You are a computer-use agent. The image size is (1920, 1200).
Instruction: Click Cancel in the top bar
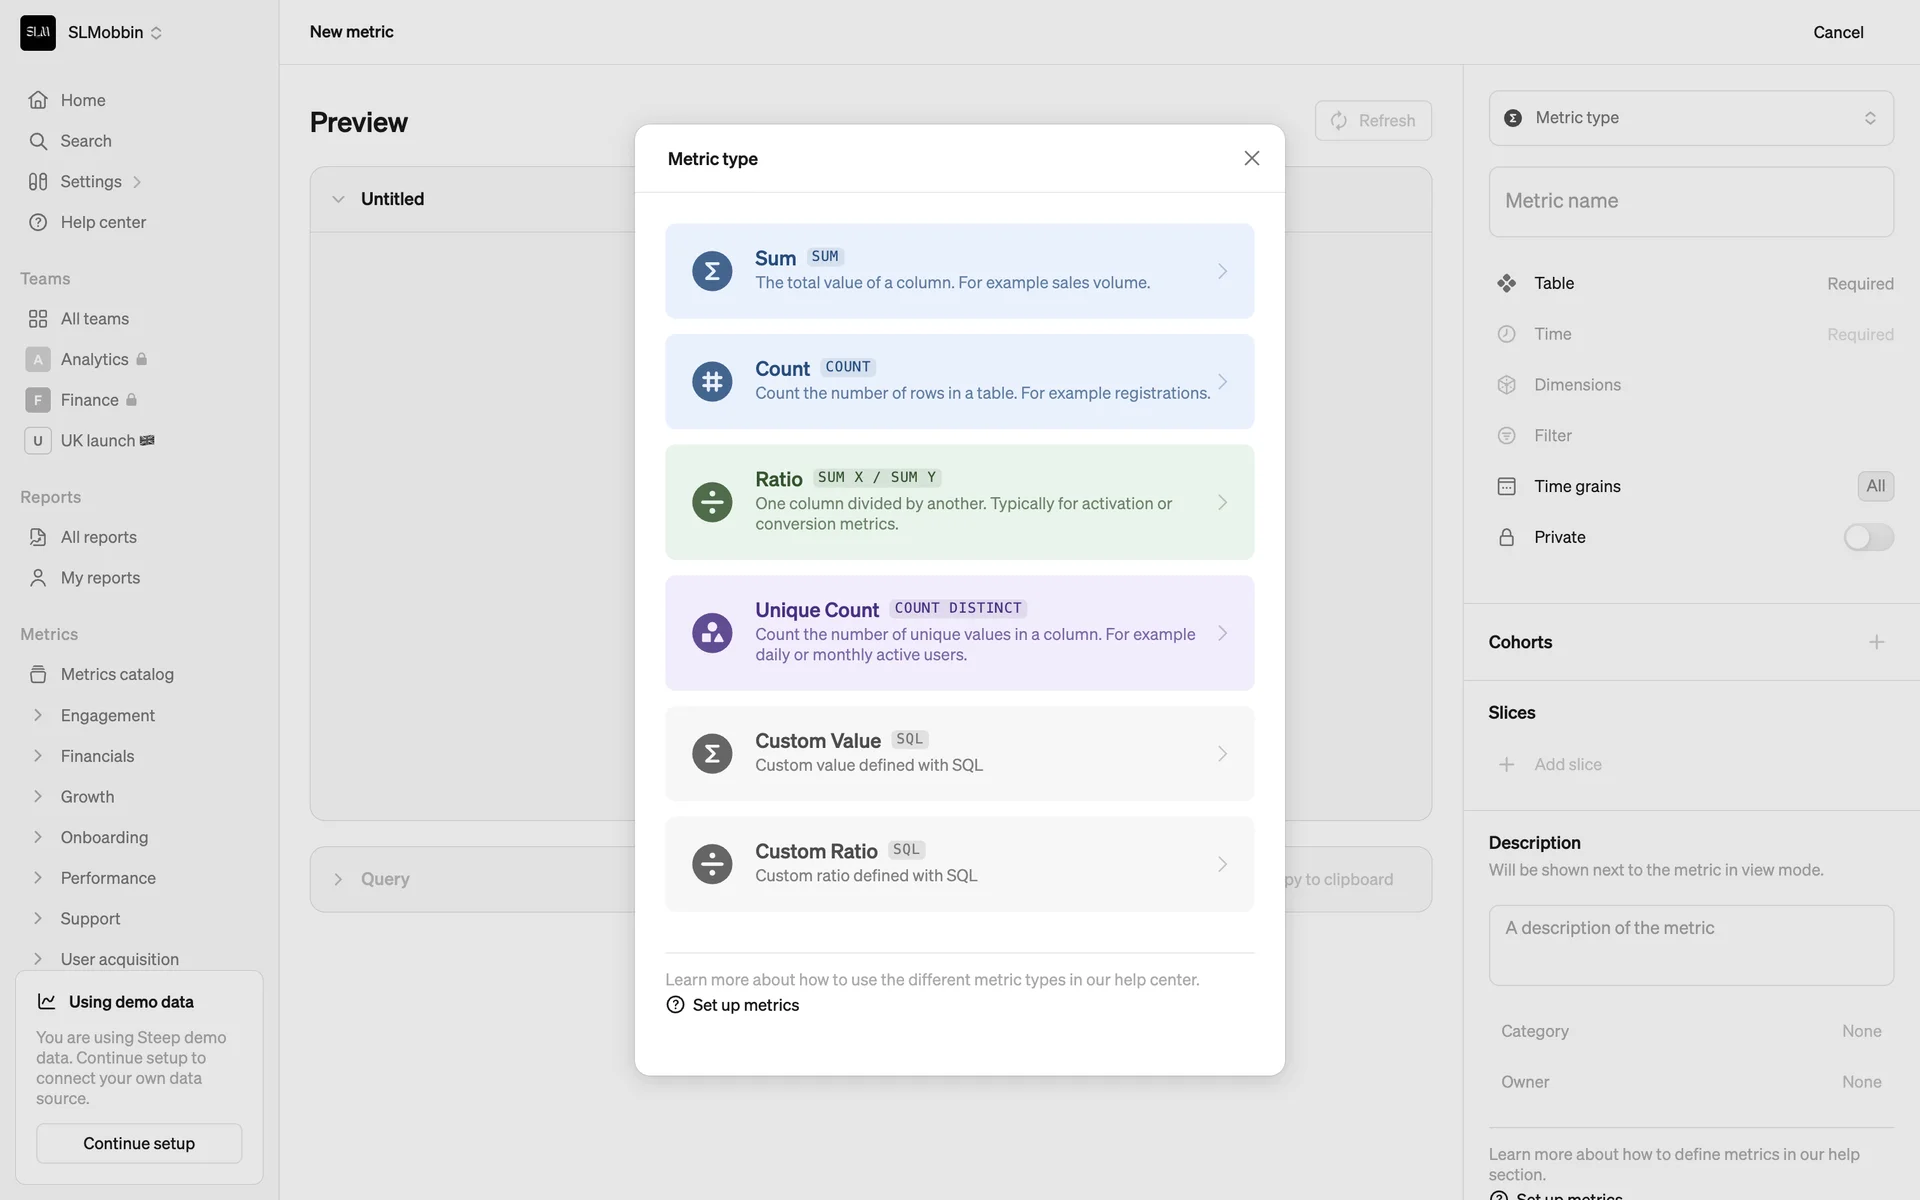(x=1837, y=32)
